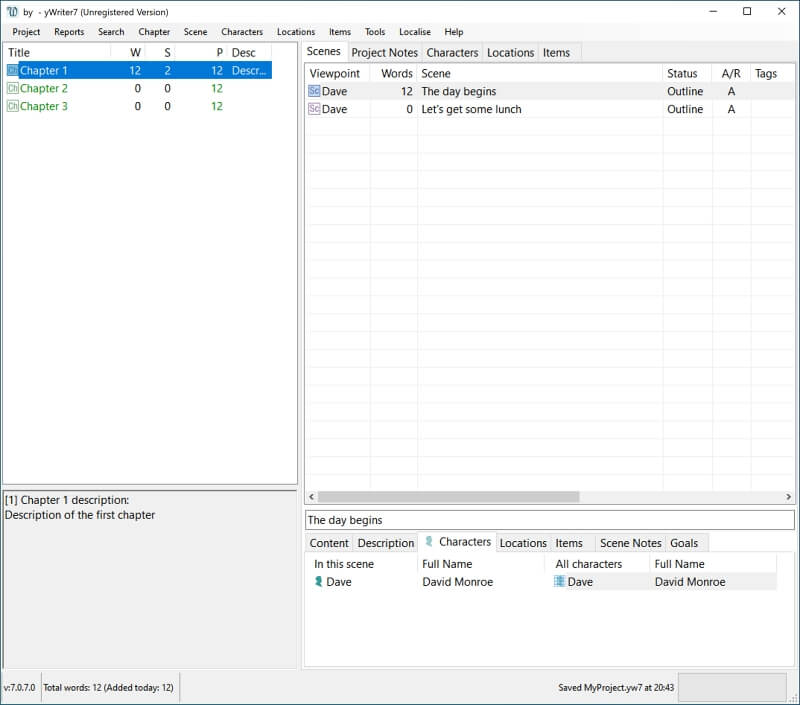800x705 pixels.
Task: Open the Reports menu
Action: click(x=69, y=32)
